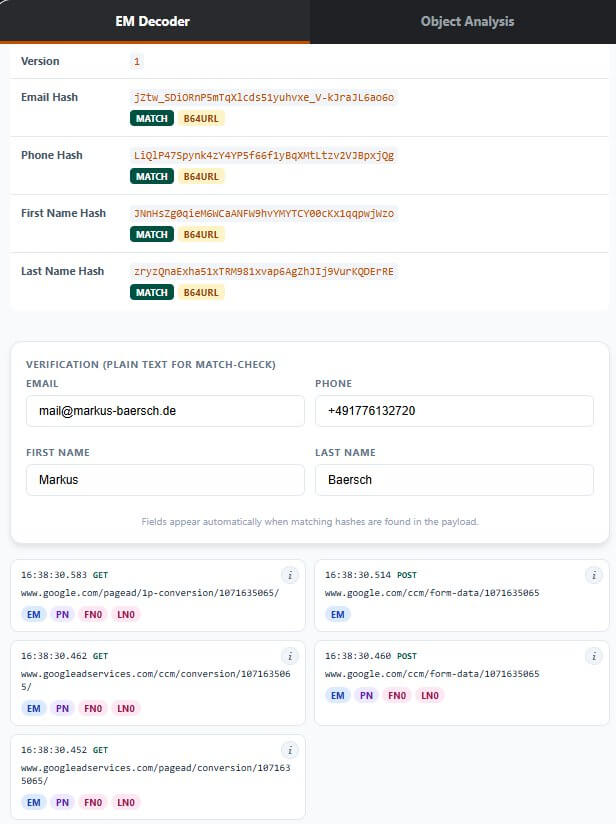
Task: Click PN tag in 1p-conversion request card
Action: tap(63, 615)
